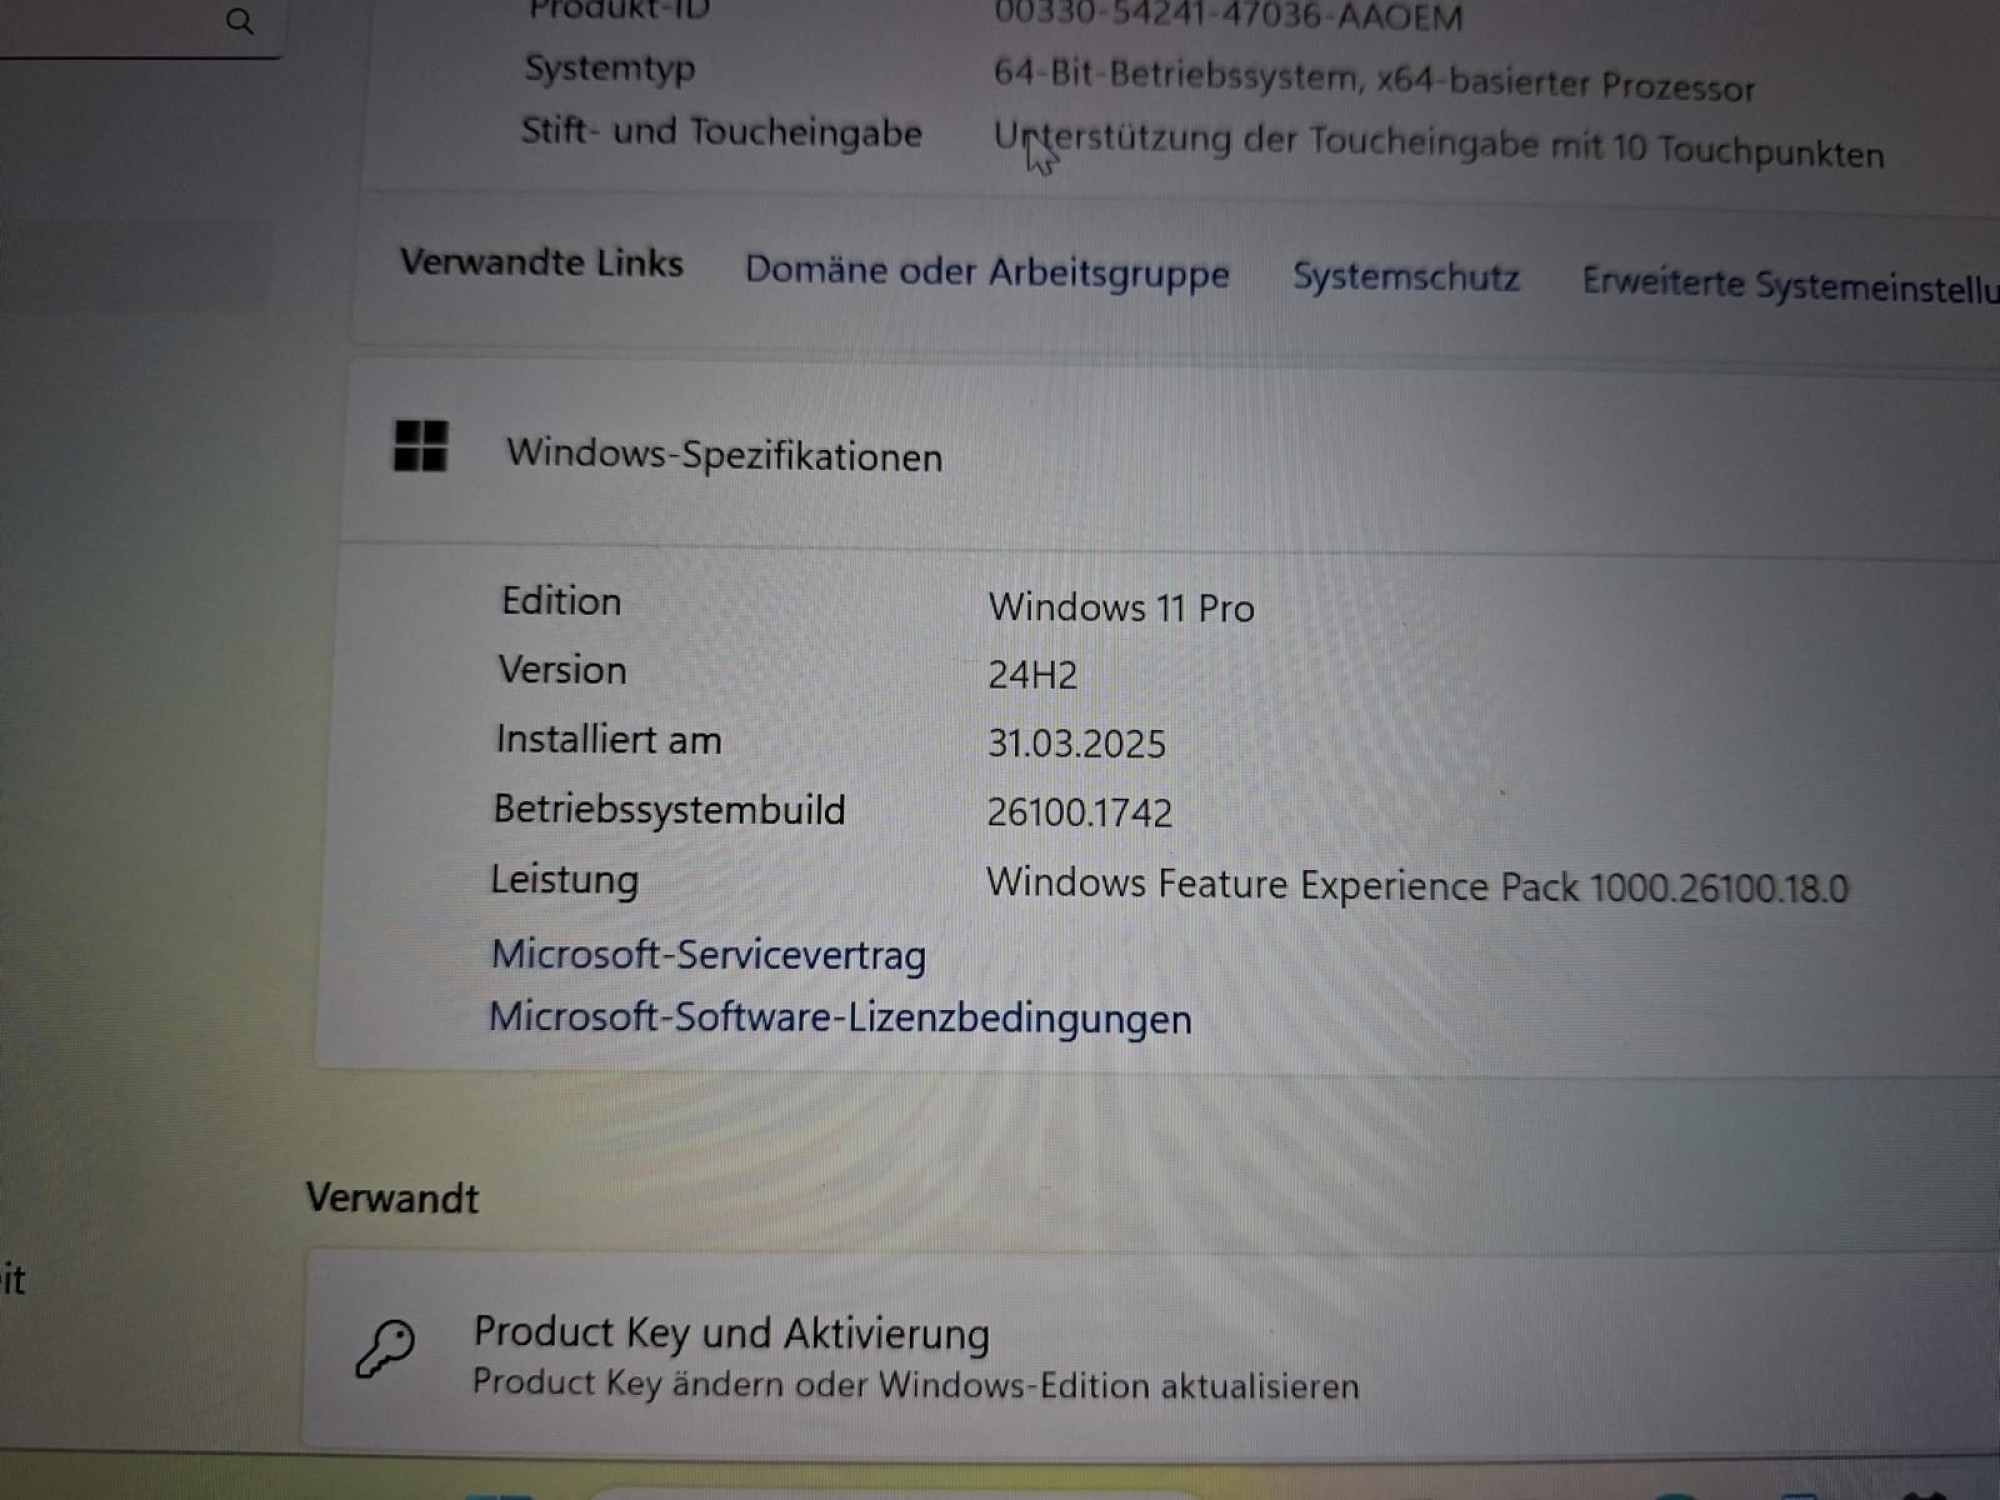Open Domäne oder Arbeitsgruppe link

point(987,272)
